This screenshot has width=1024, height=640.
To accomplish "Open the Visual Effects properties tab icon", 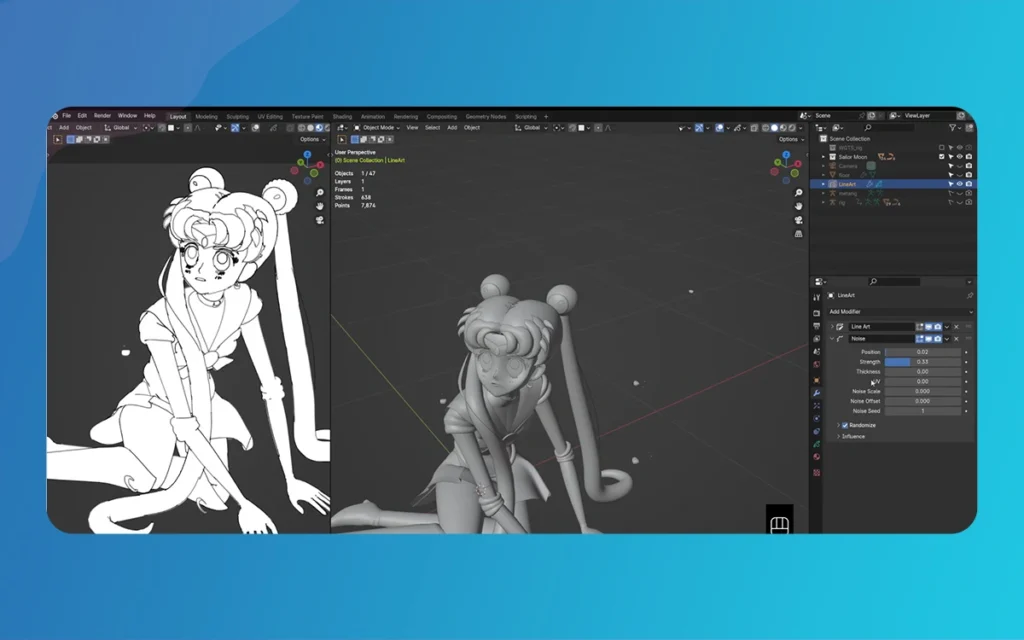I will [816, 406].
